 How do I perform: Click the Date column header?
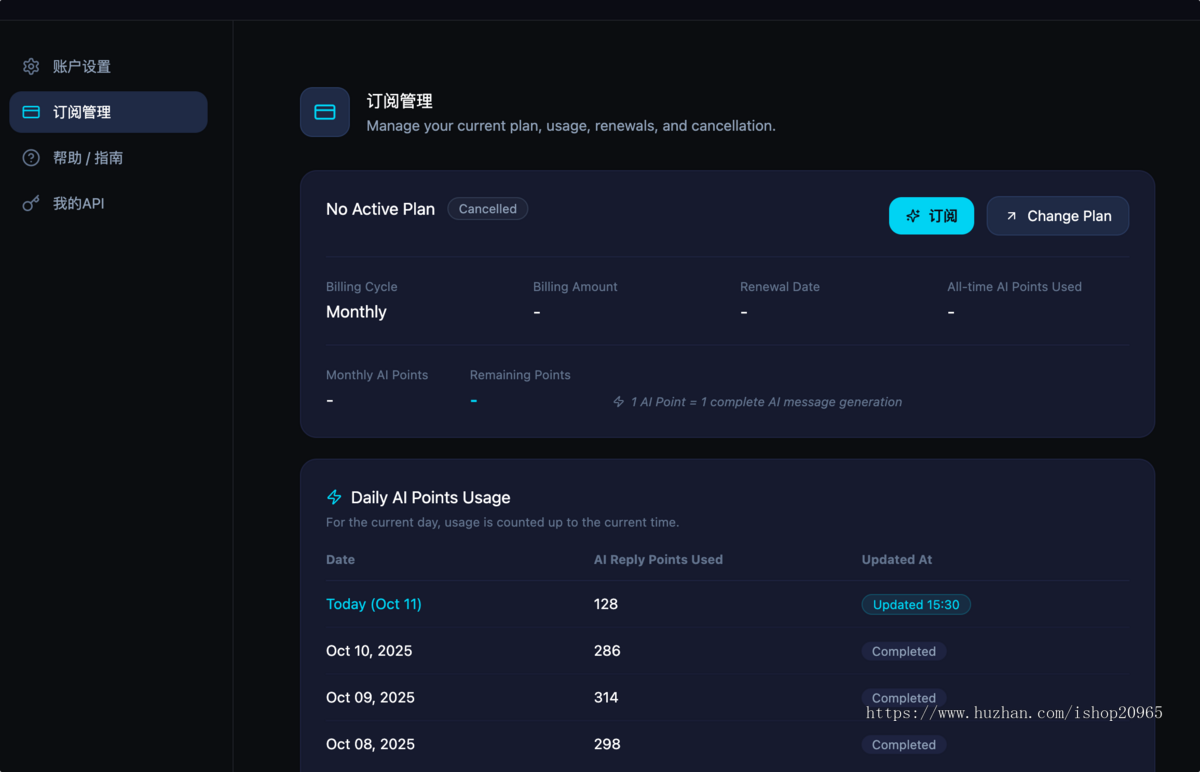point(340,560)
